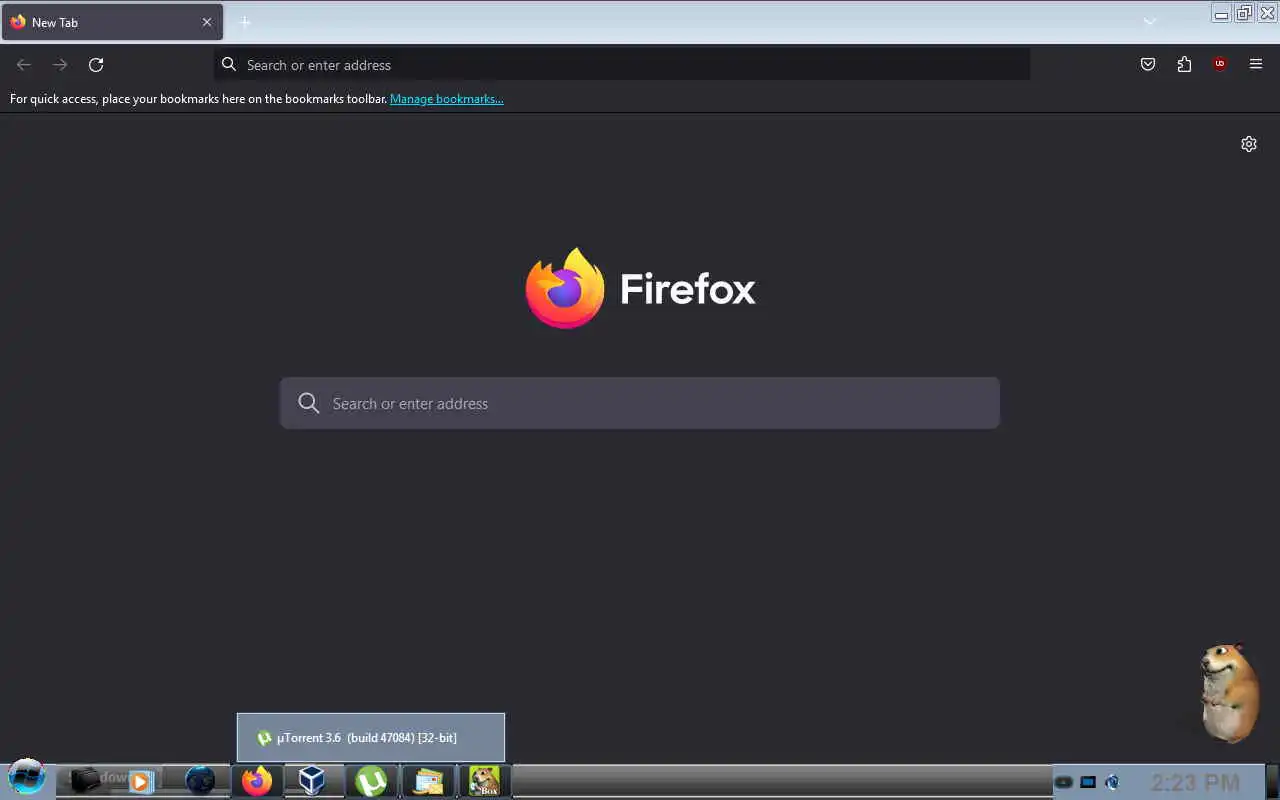Screen dimensions: 1280x800
Task: Open media player taskbar icon
Action: [141, 781]
